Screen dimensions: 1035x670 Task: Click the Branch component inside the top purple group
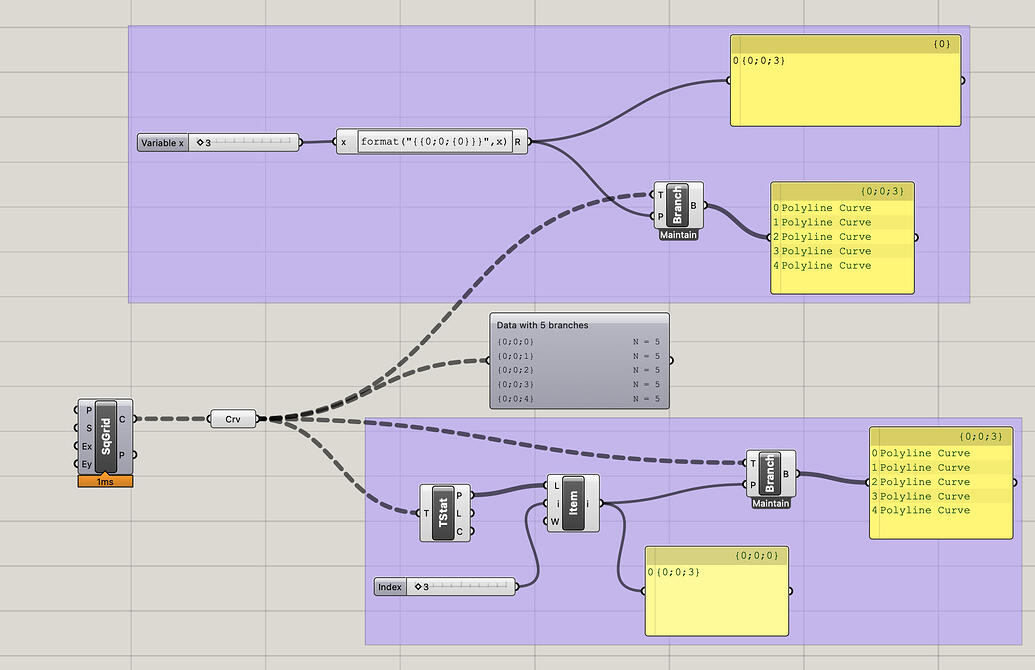point(679,206)
